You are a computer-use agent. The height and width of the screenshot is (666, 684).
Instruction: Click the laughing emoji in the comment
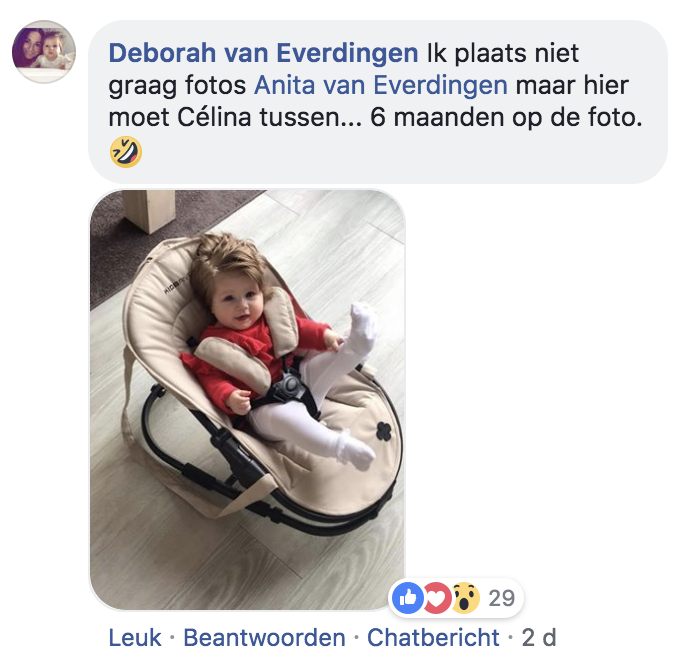click(x=126, y=152)
